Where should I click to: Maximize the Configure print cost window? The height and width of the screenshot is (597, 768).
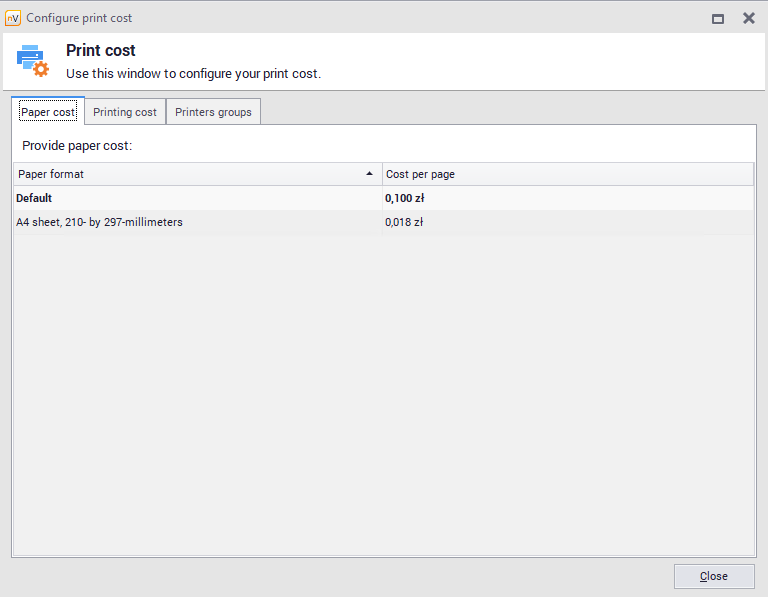pyautogui.click(x=717, y=18)
